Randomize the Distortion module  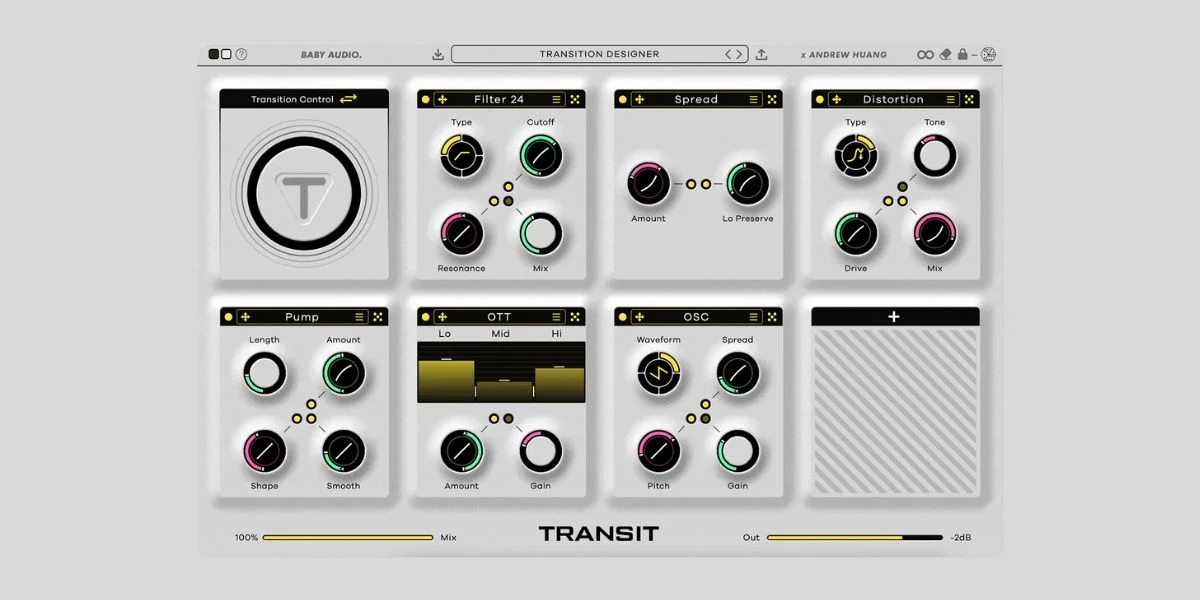tap(969, 99)
